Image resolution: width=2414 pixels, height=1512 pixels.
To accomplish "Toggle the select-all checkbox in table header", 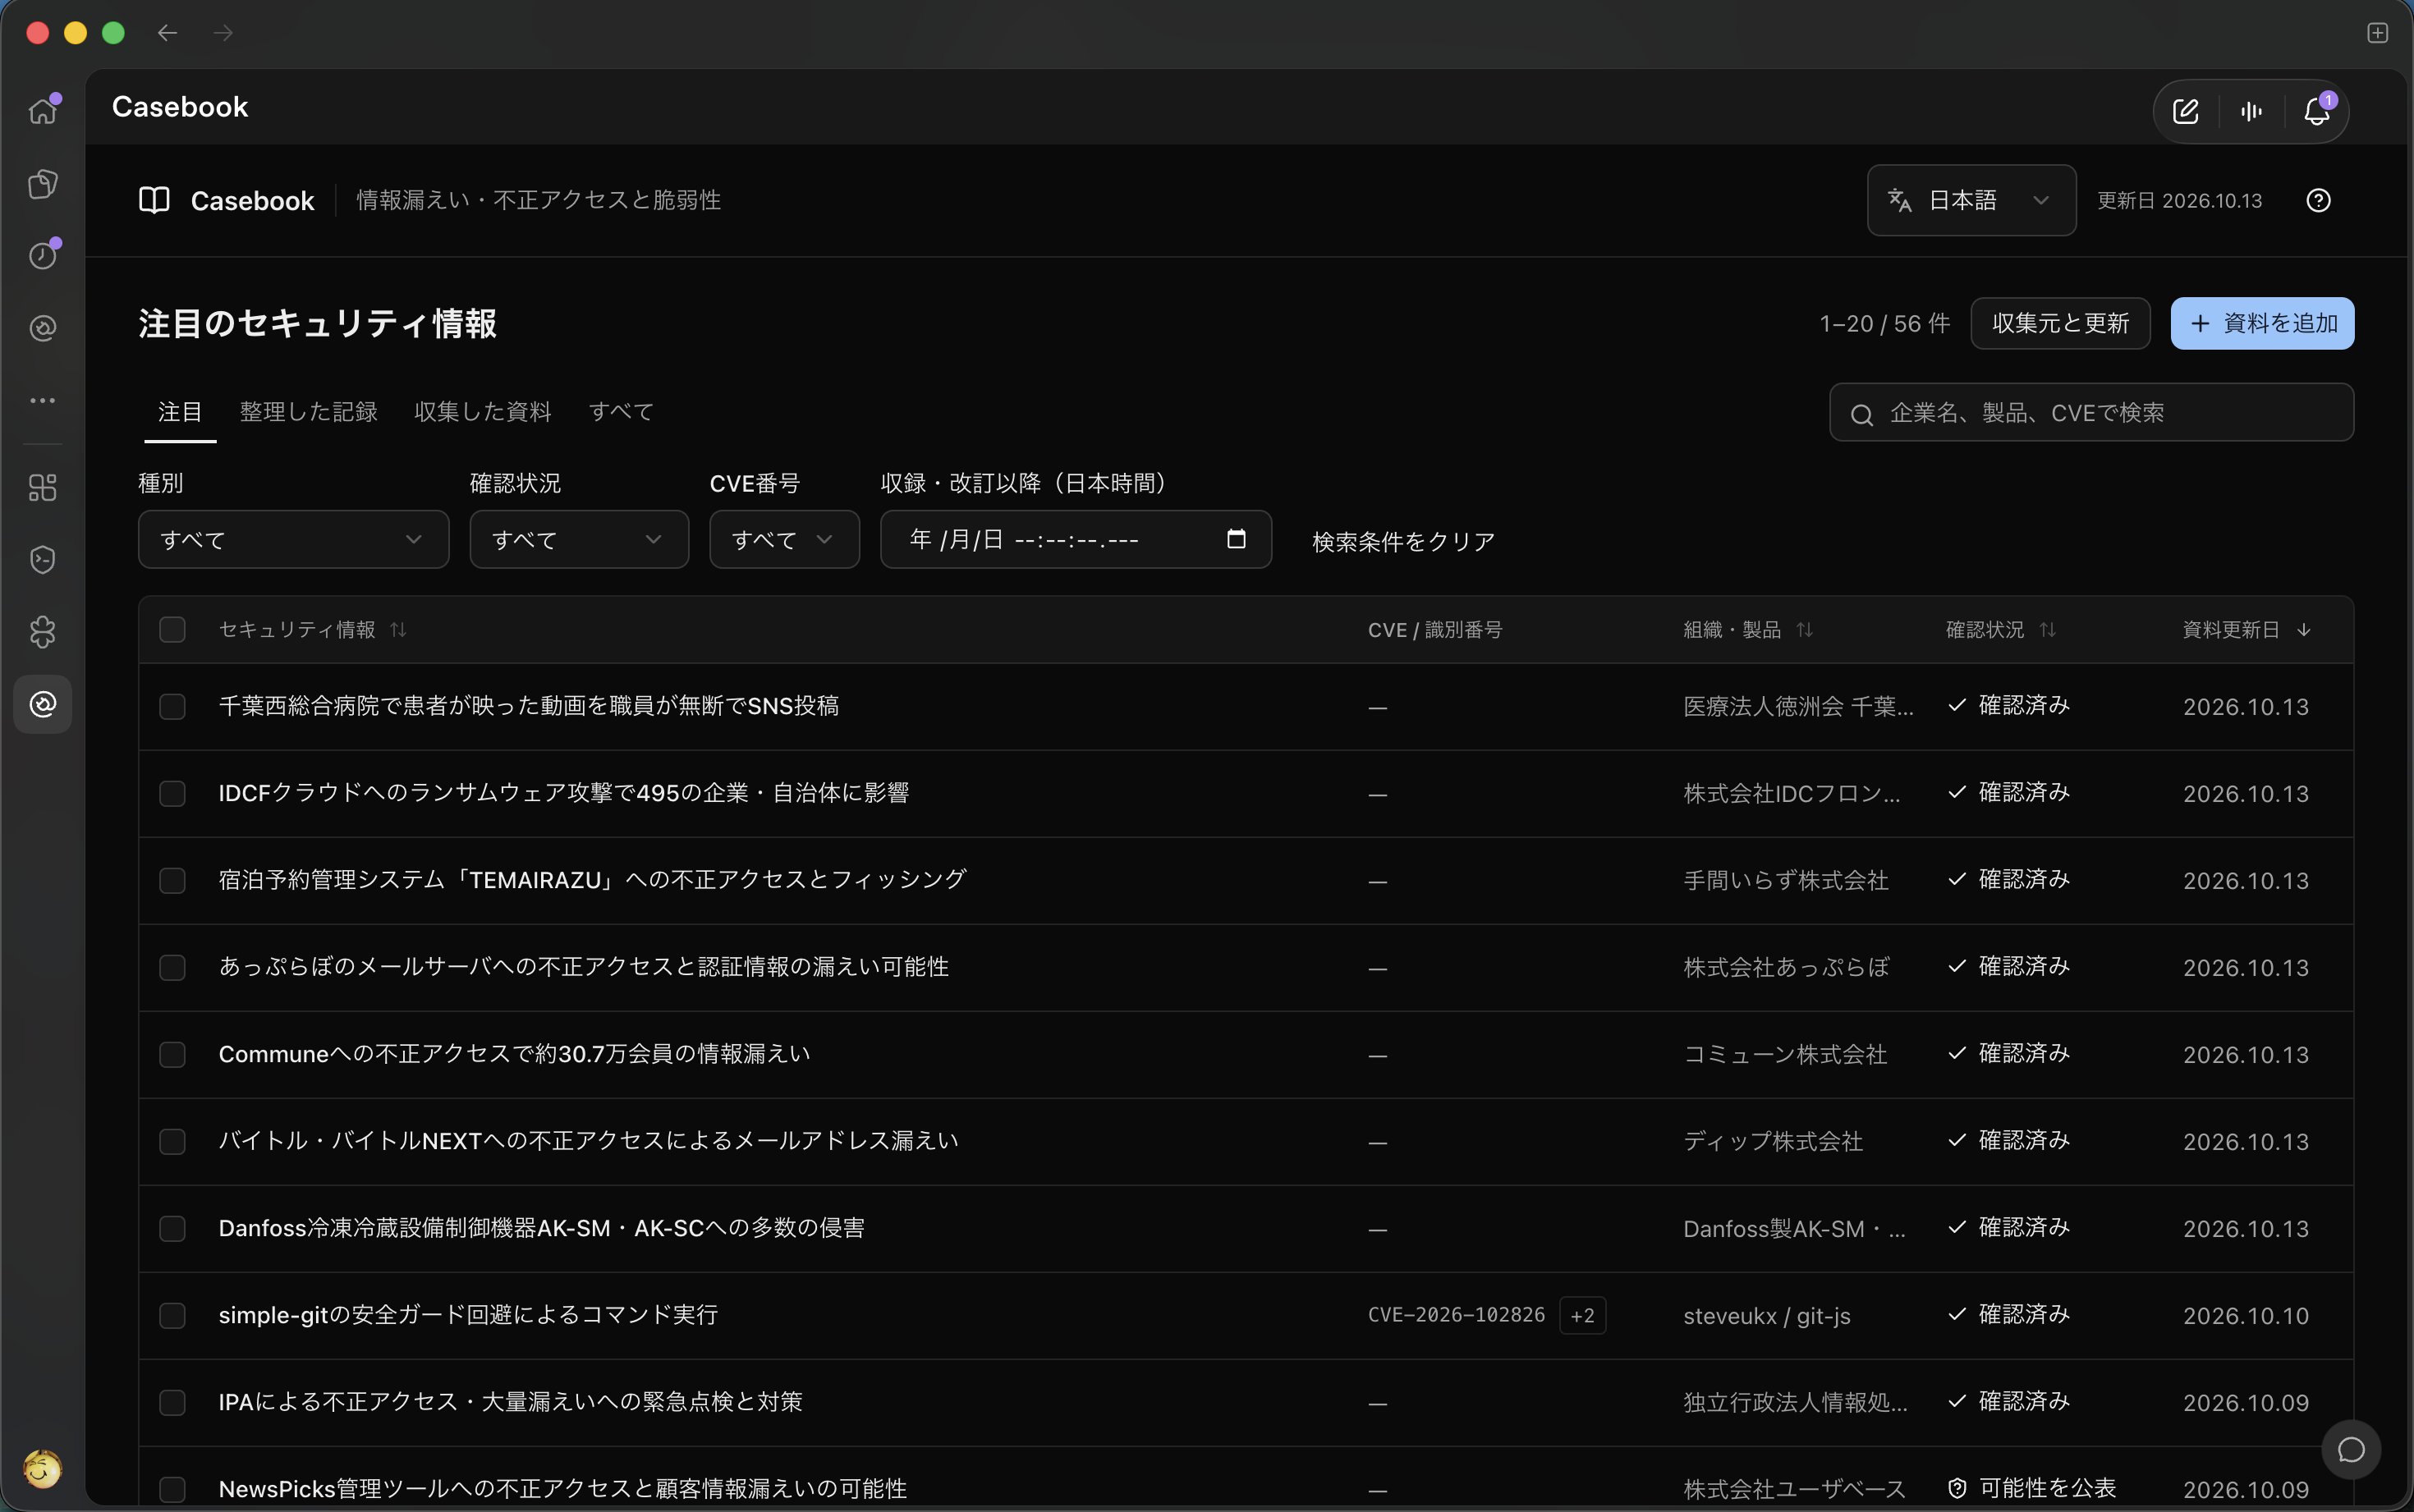I will (172, 629).
